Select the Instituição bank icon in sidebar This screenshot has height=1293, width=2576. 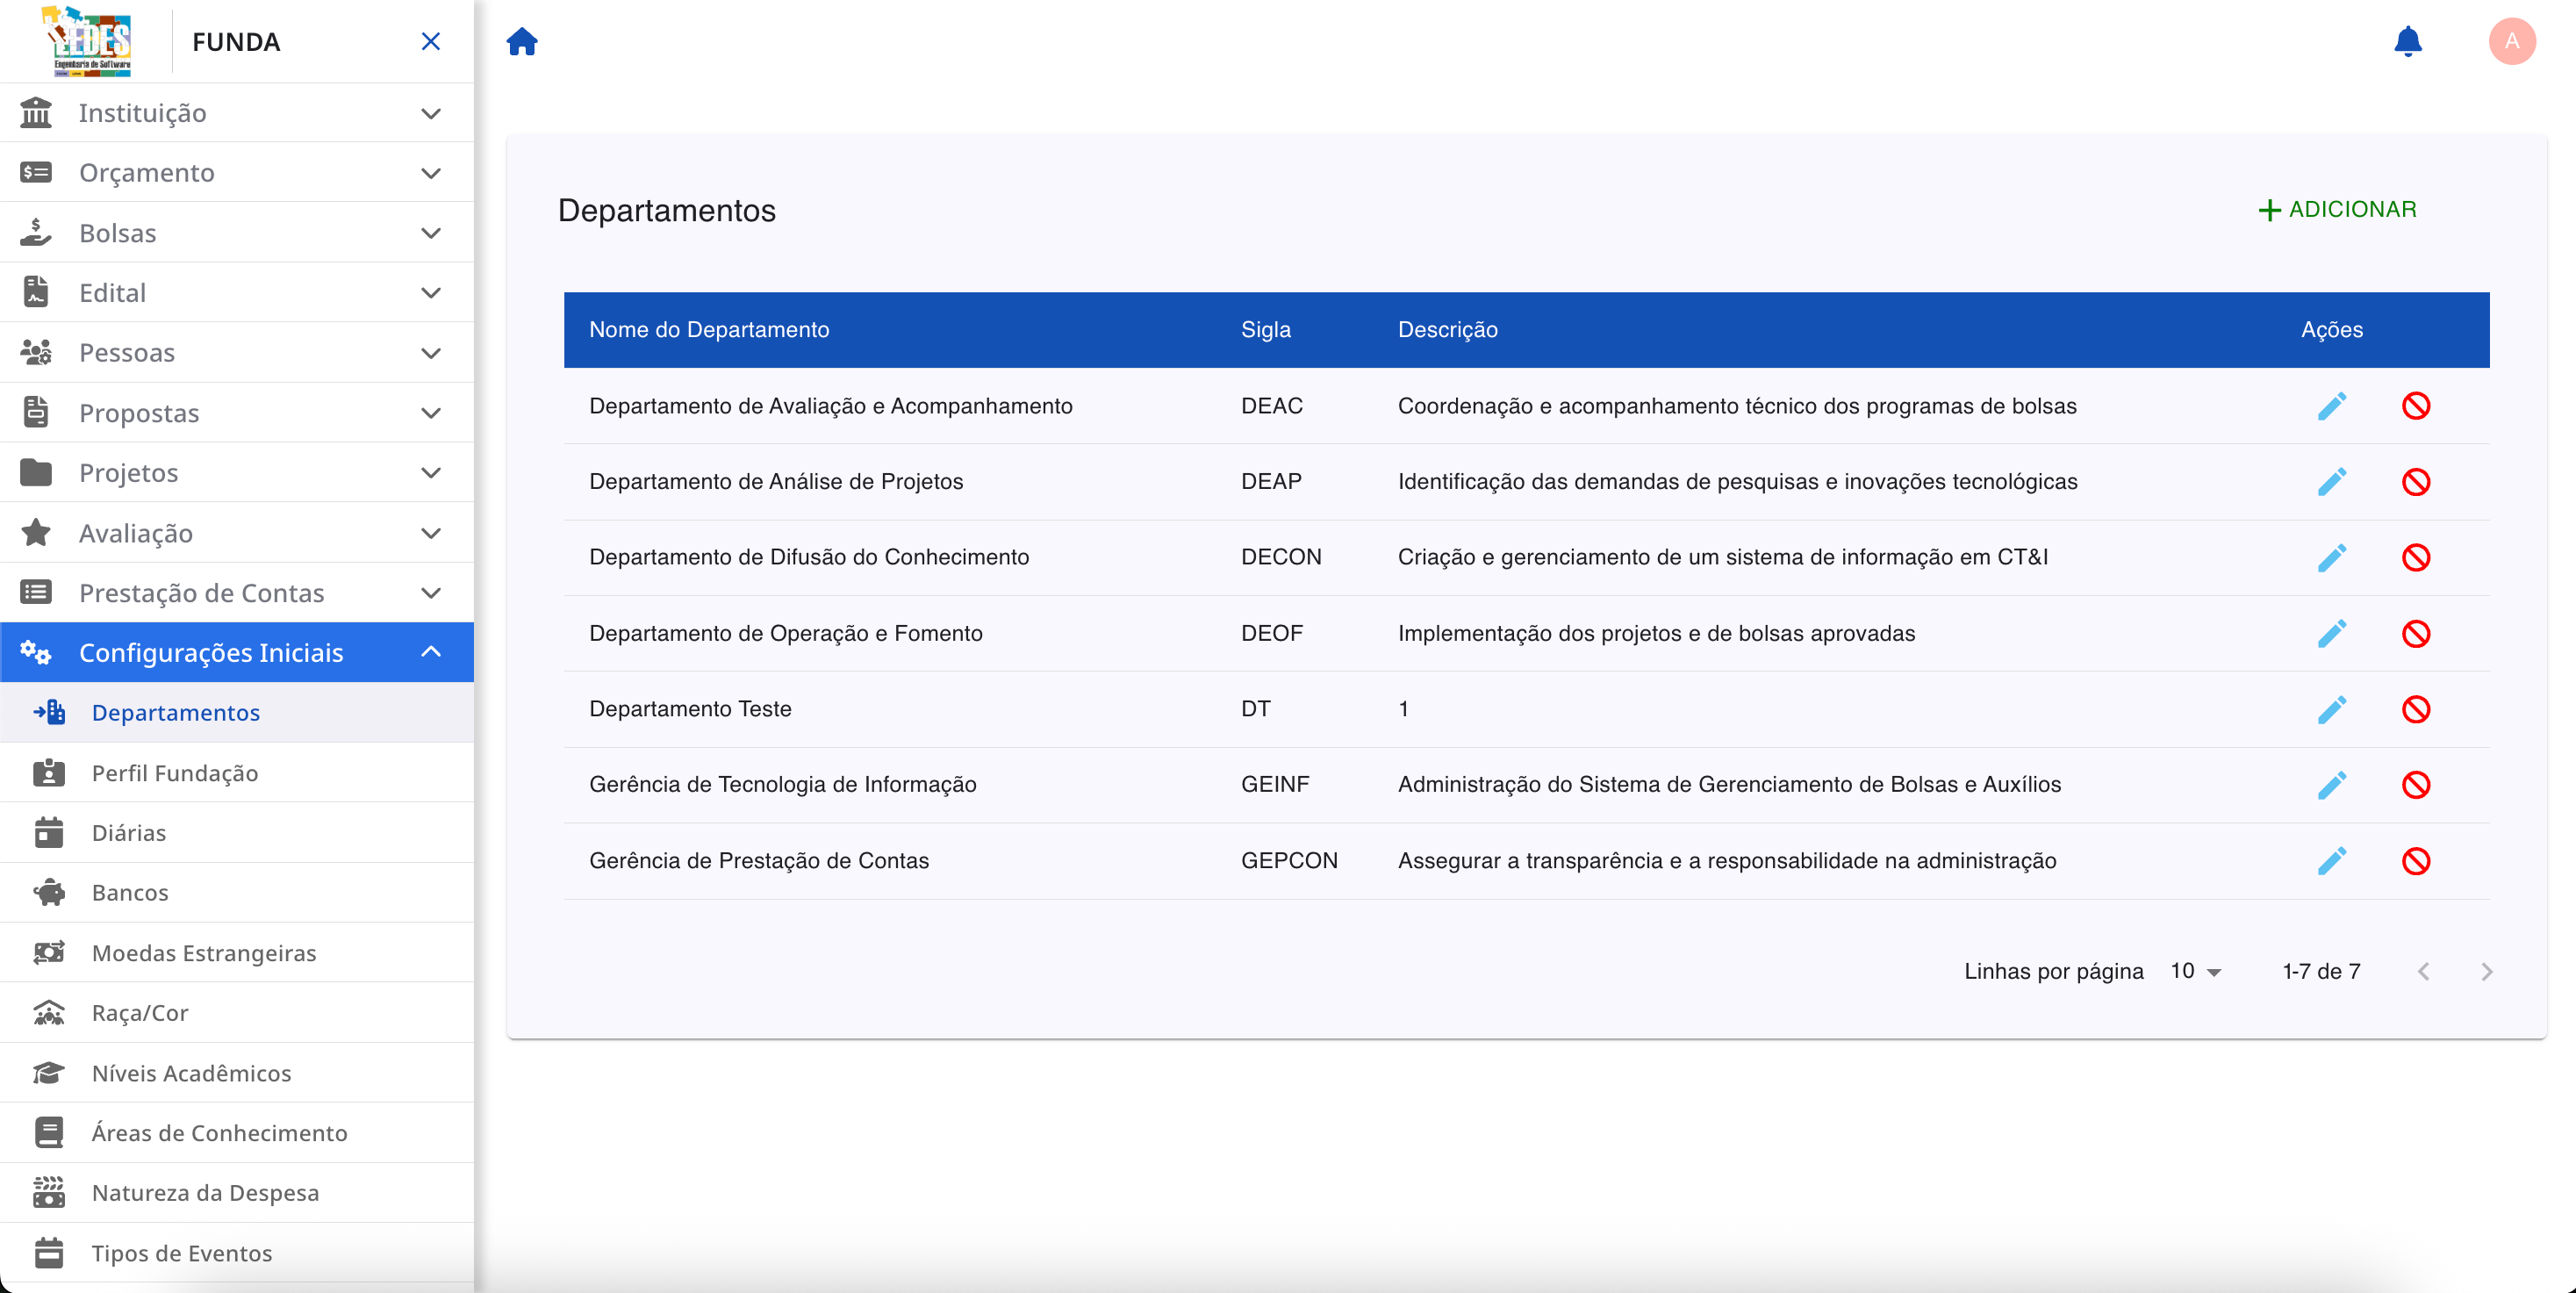point(36,112)
